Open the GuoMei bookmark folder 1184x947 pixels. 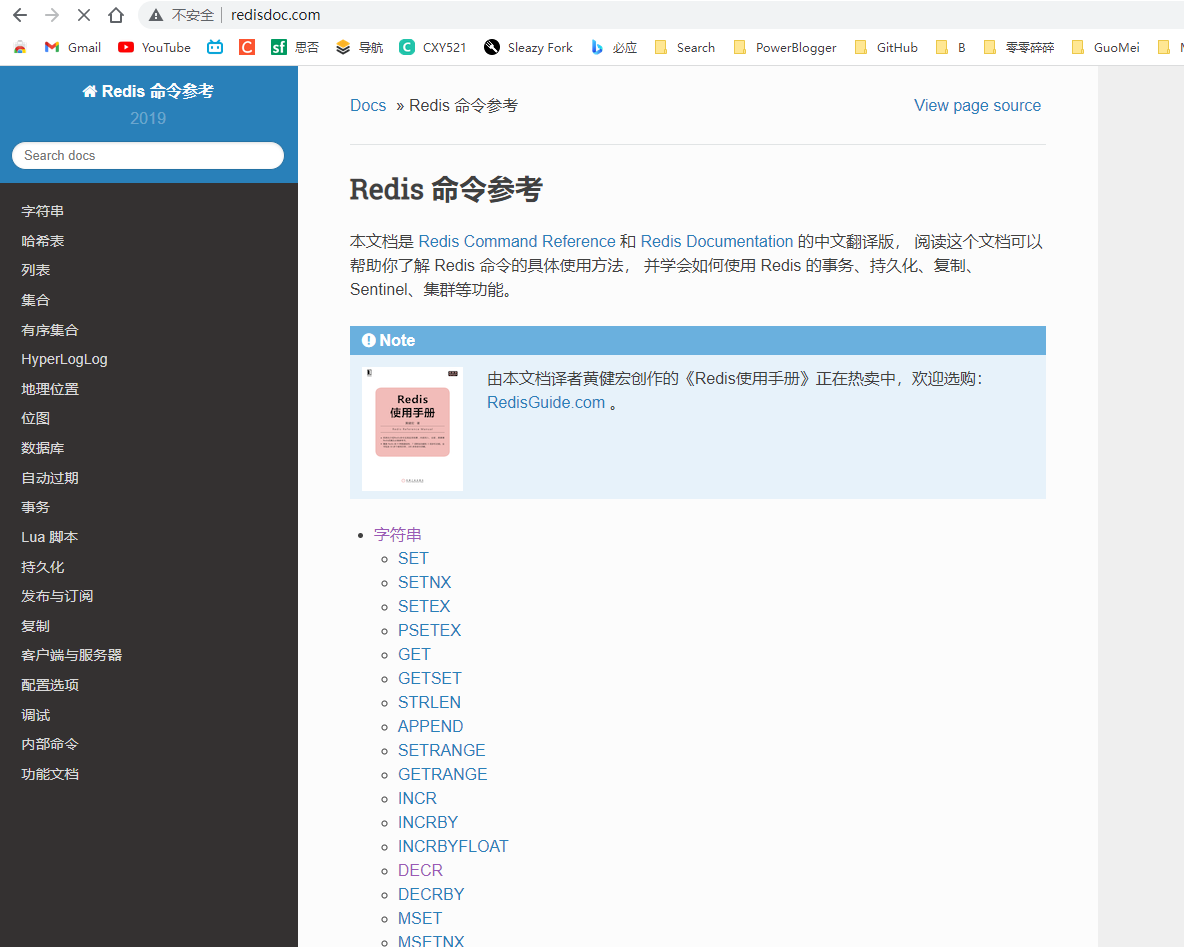[1105, 48]
